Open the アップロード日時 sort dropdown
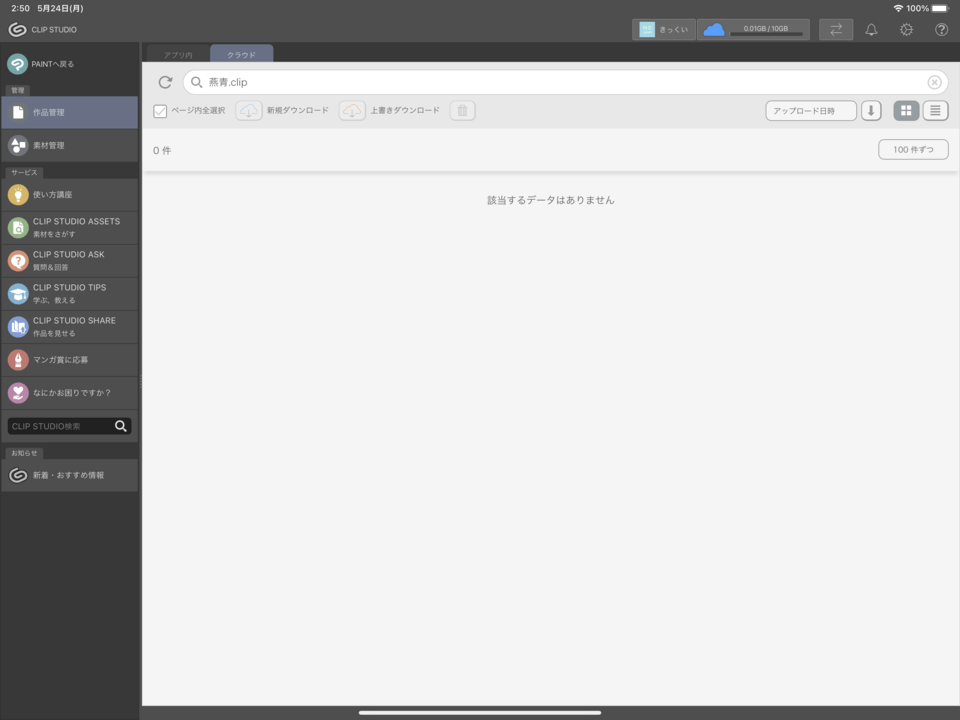Screen dimensions: 960x720 tap(808, 110)
